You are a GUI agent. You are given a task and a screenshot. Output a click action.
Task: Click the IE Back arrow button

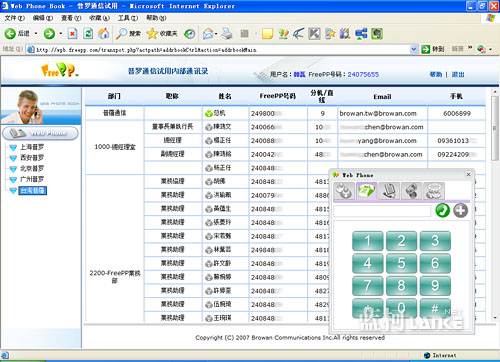[x=10, y=33]
